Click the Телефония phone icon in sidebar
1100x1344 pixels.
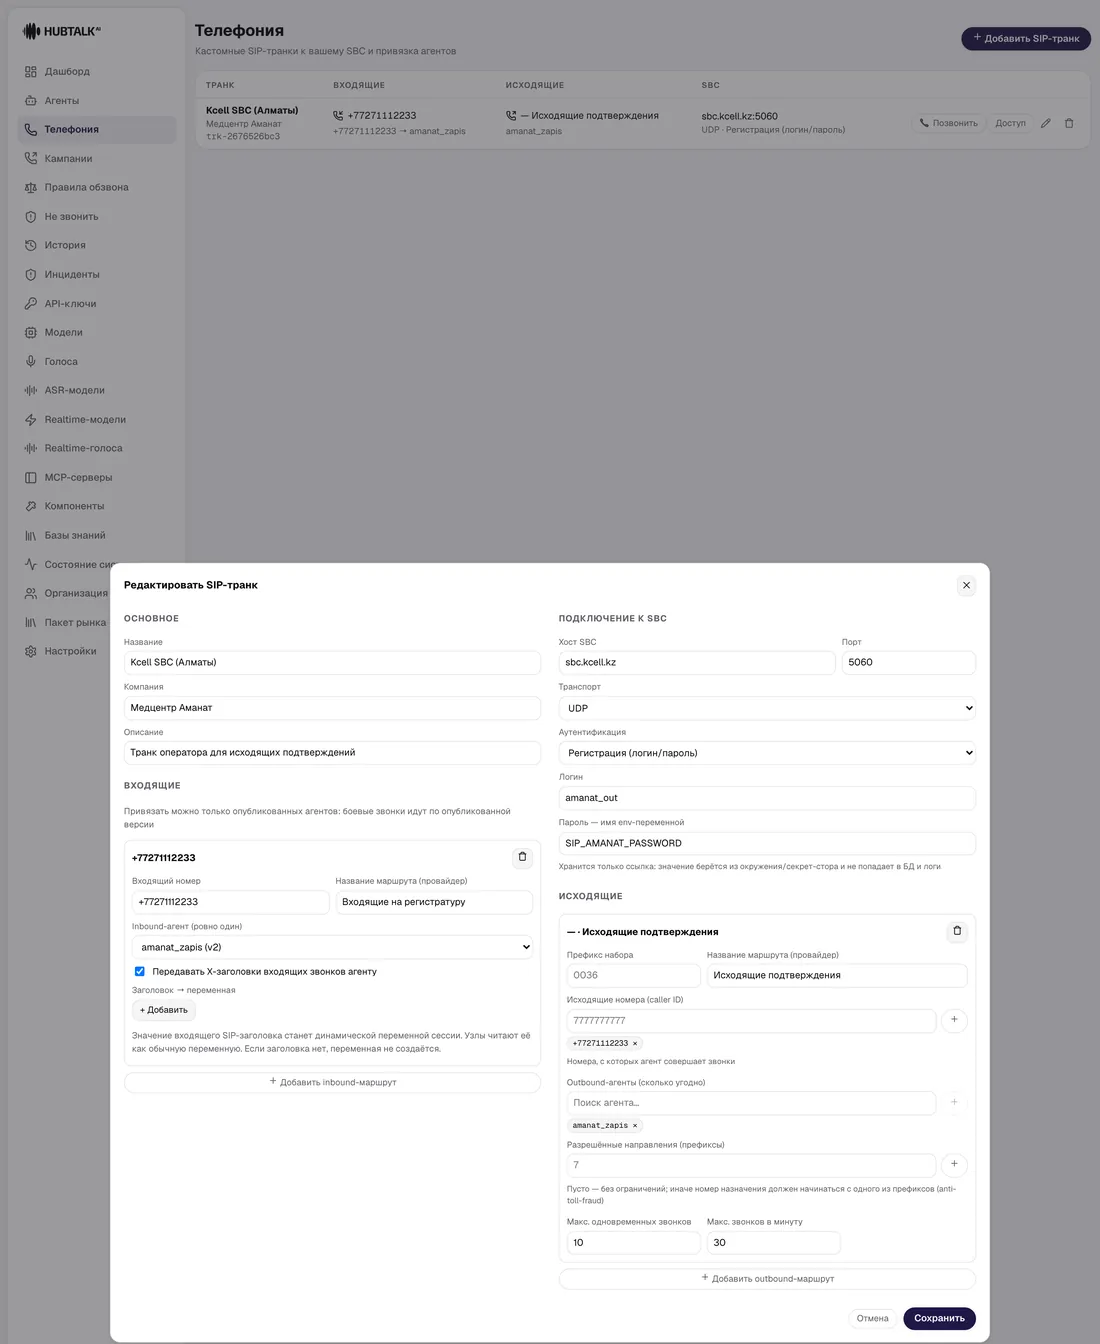coord(31,130)
